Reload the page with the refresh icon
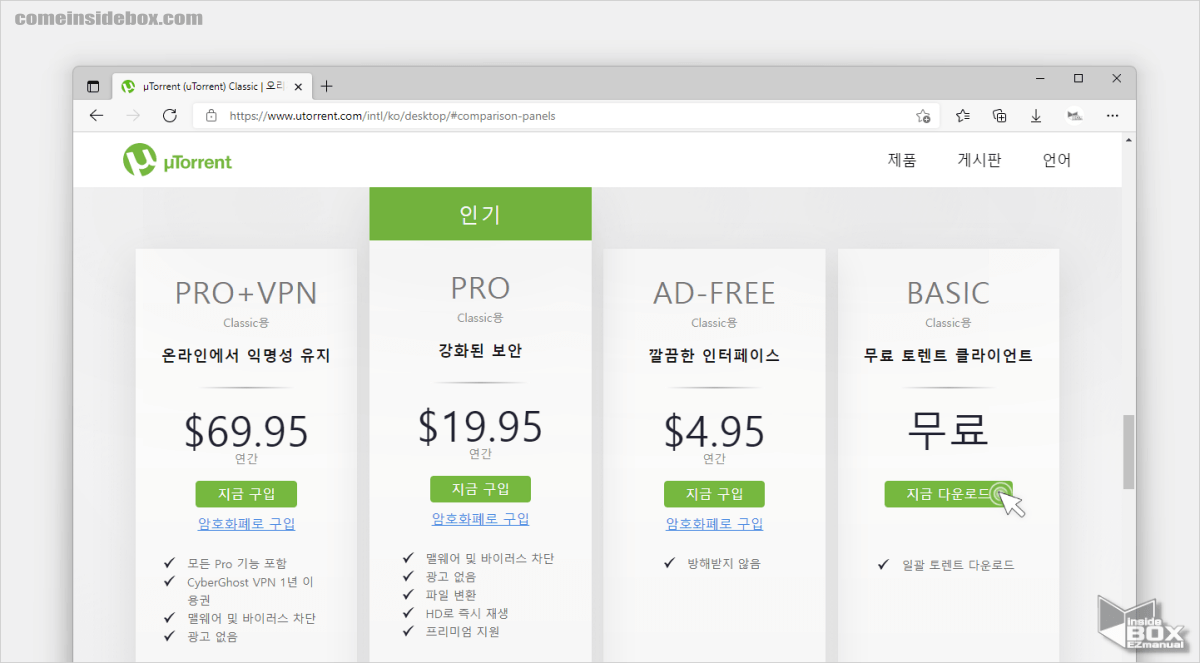This screenshot has width=1200, height=663. tap(170, 116)
